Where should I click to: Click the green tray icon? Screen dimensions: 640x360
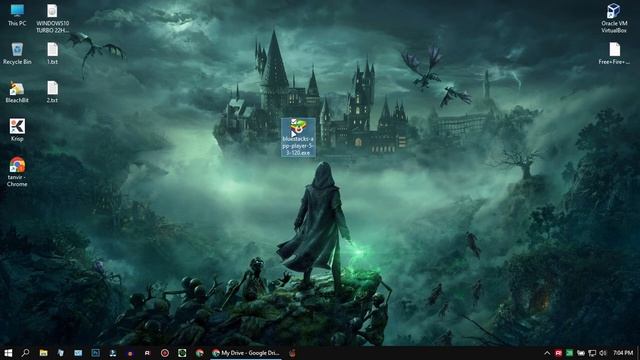coord(569,353)
